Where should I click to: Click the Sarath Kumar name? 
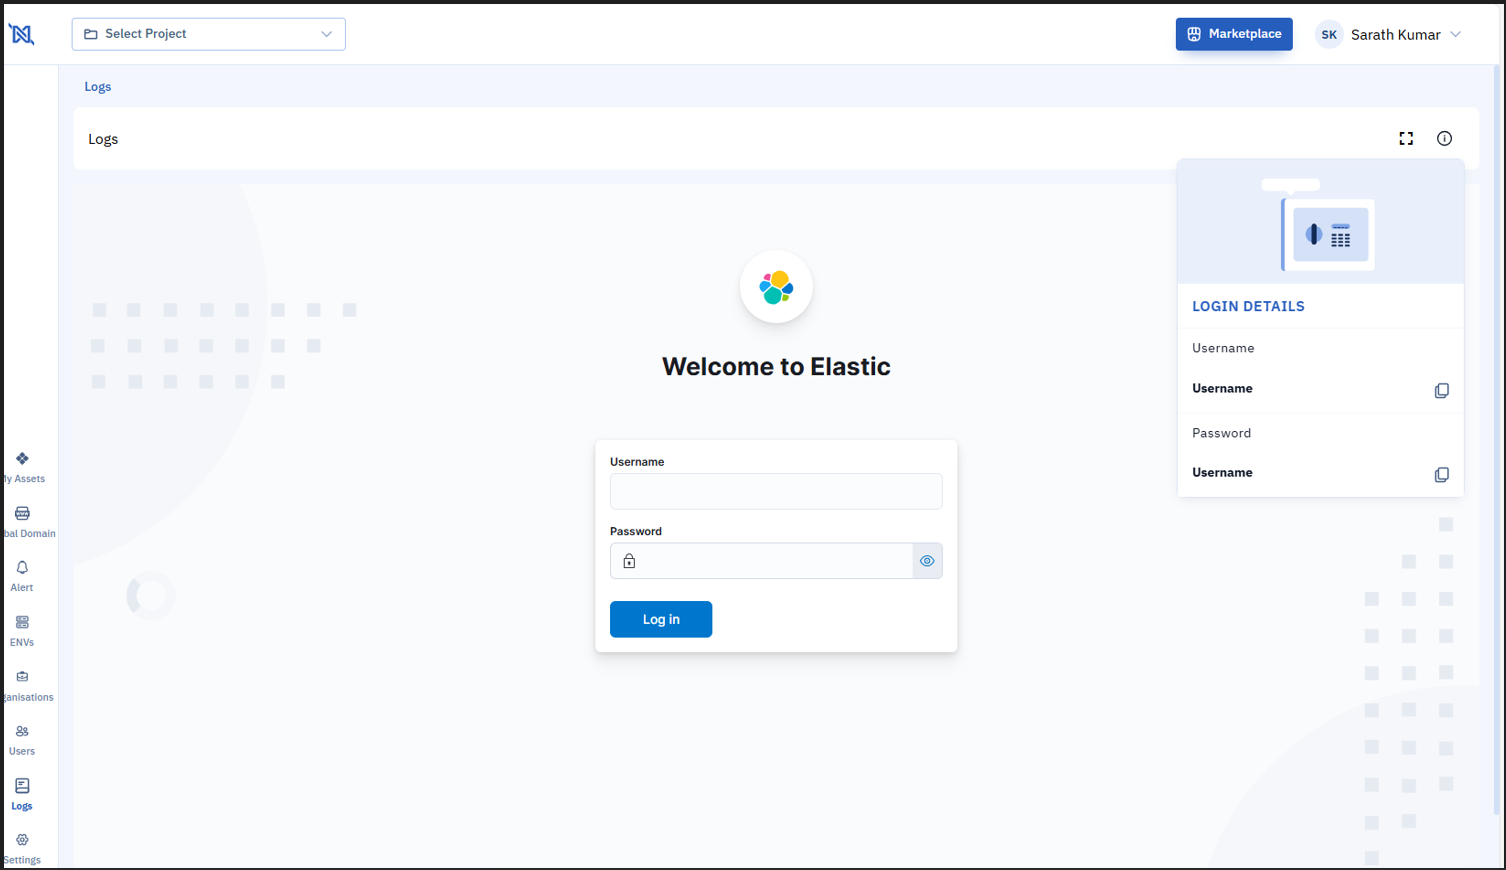point(1395,35)
